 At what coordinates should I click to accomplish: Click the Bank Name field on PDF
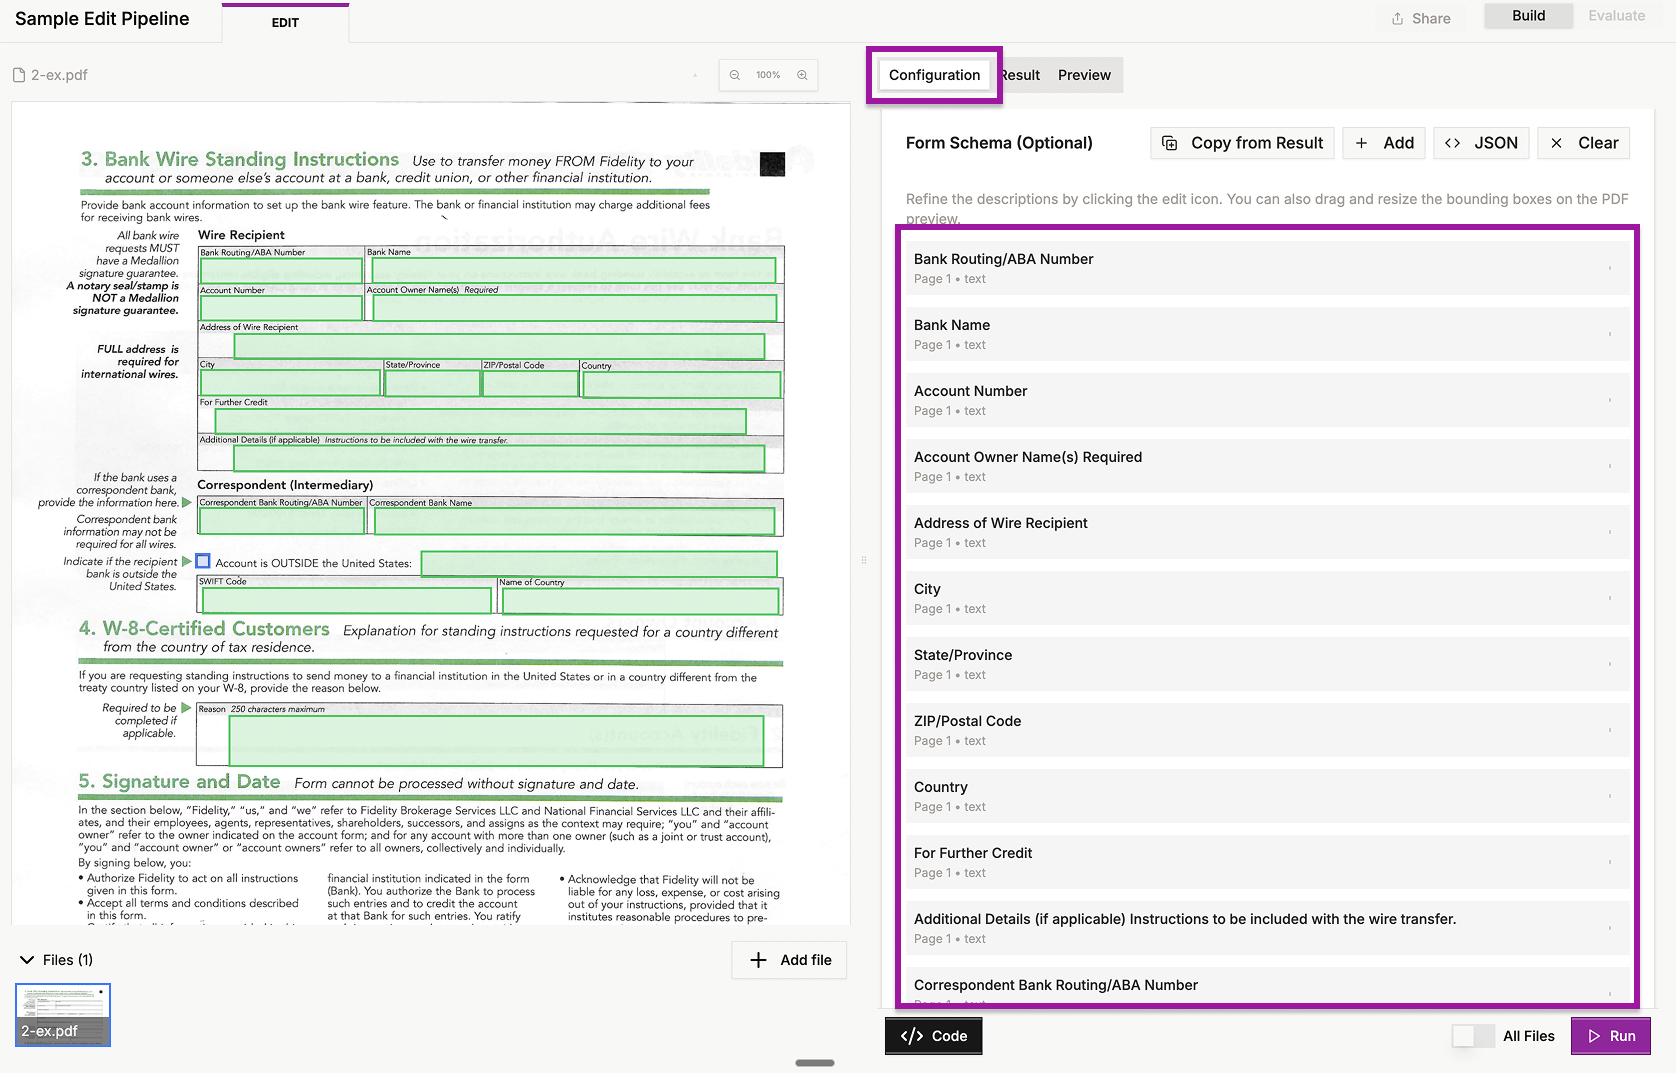click(573, 270)
